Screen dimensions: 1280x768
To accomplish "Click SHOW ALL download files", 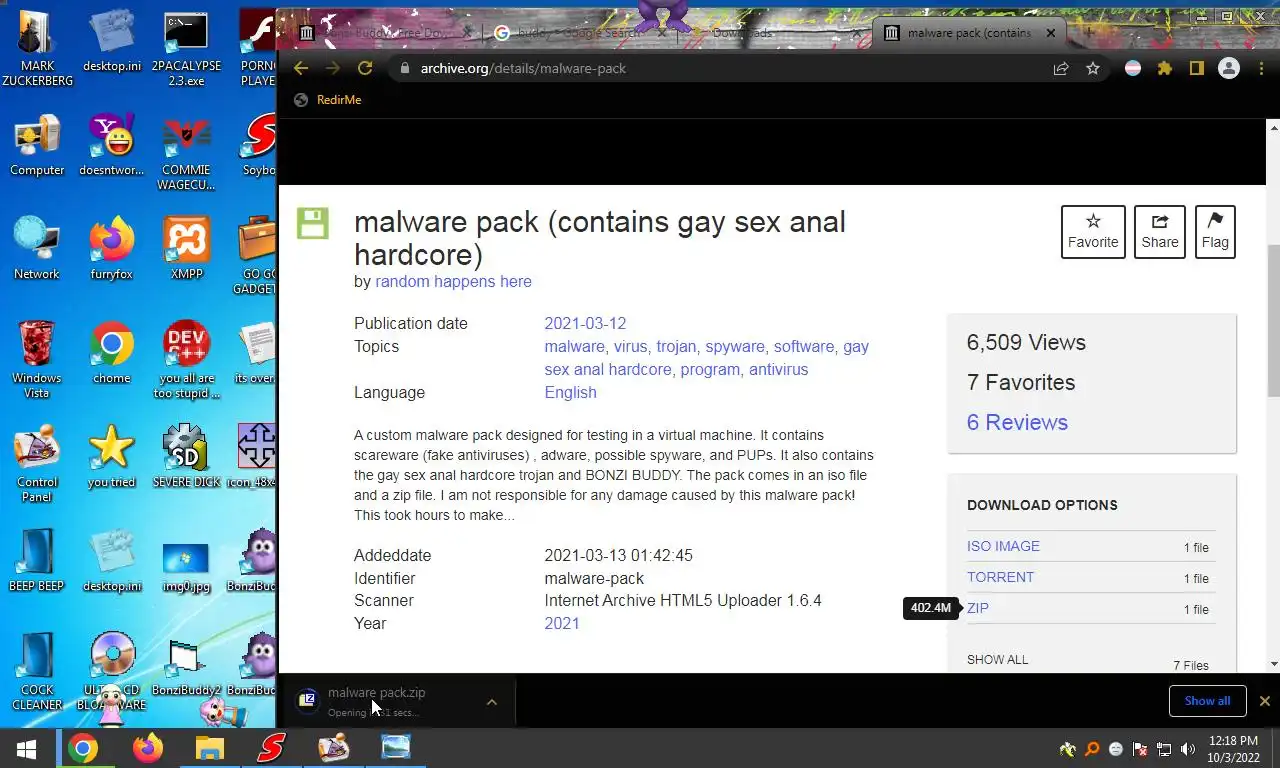I will [997, 660].
